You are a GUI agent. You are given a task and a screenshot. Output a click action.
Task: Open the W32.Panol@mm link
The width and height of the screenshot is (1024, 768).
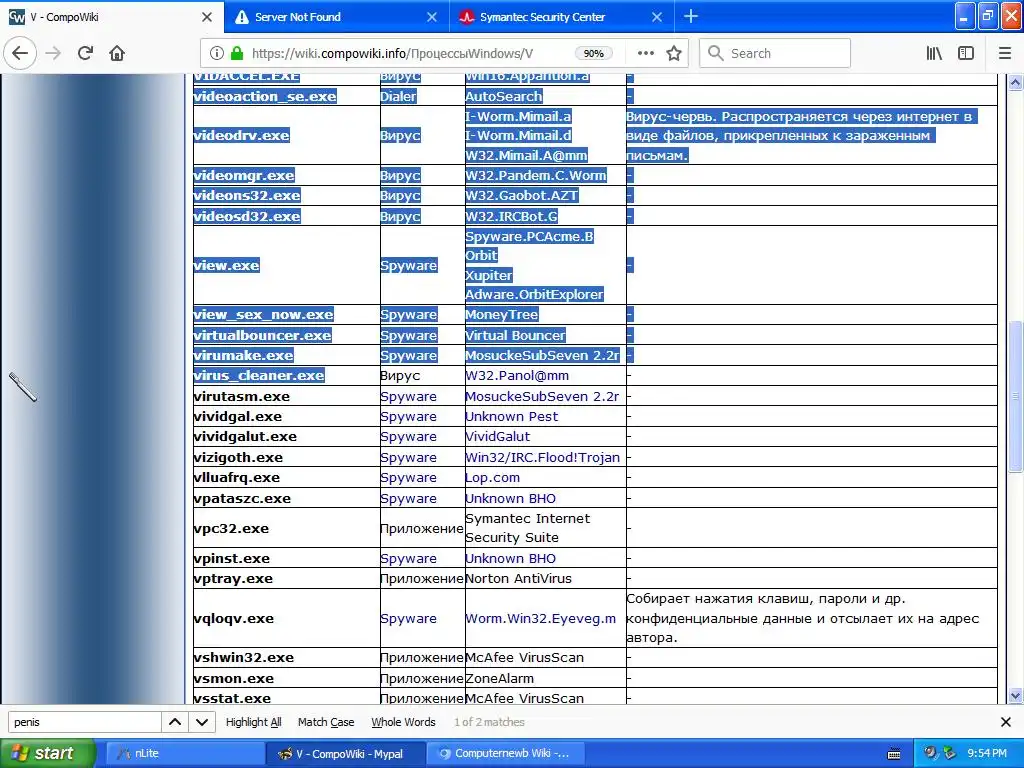pos(517,376)
